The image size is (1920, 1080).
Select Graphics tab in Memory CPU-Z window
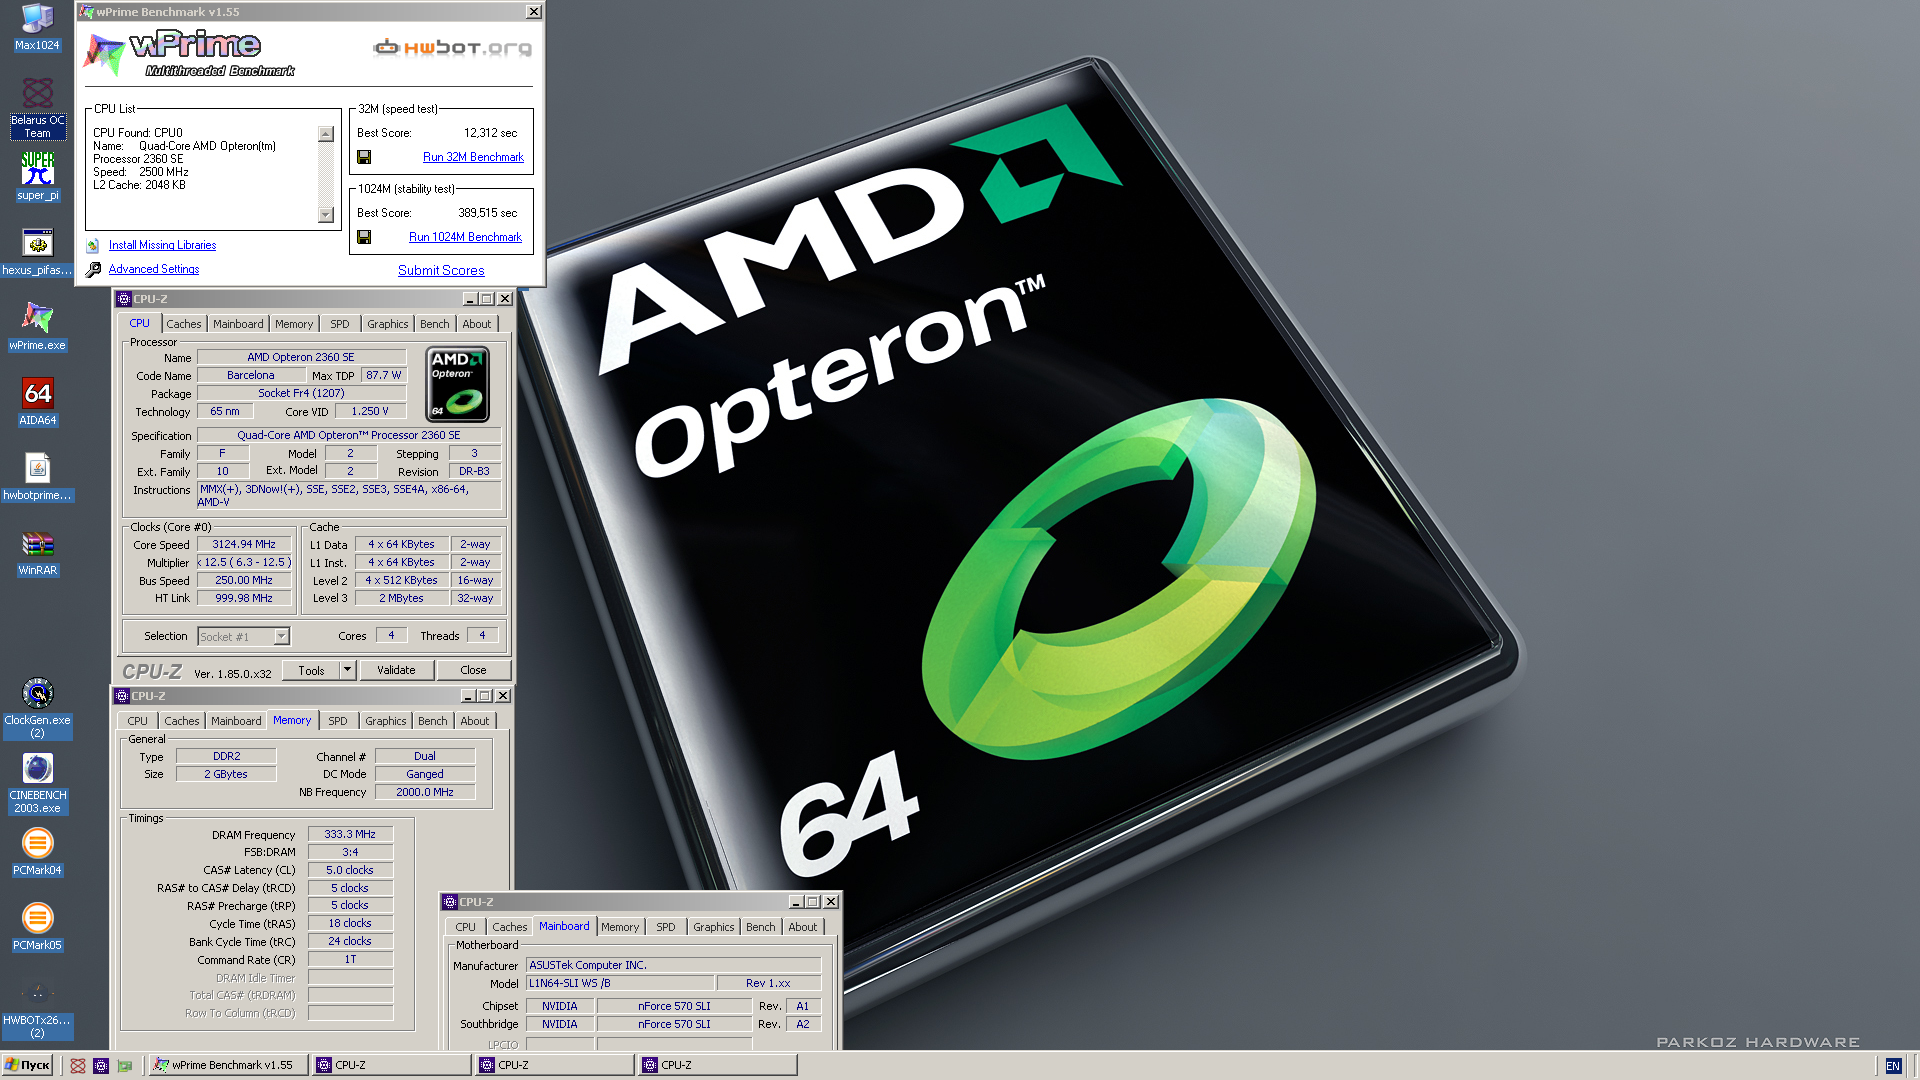tap(385, 721)
